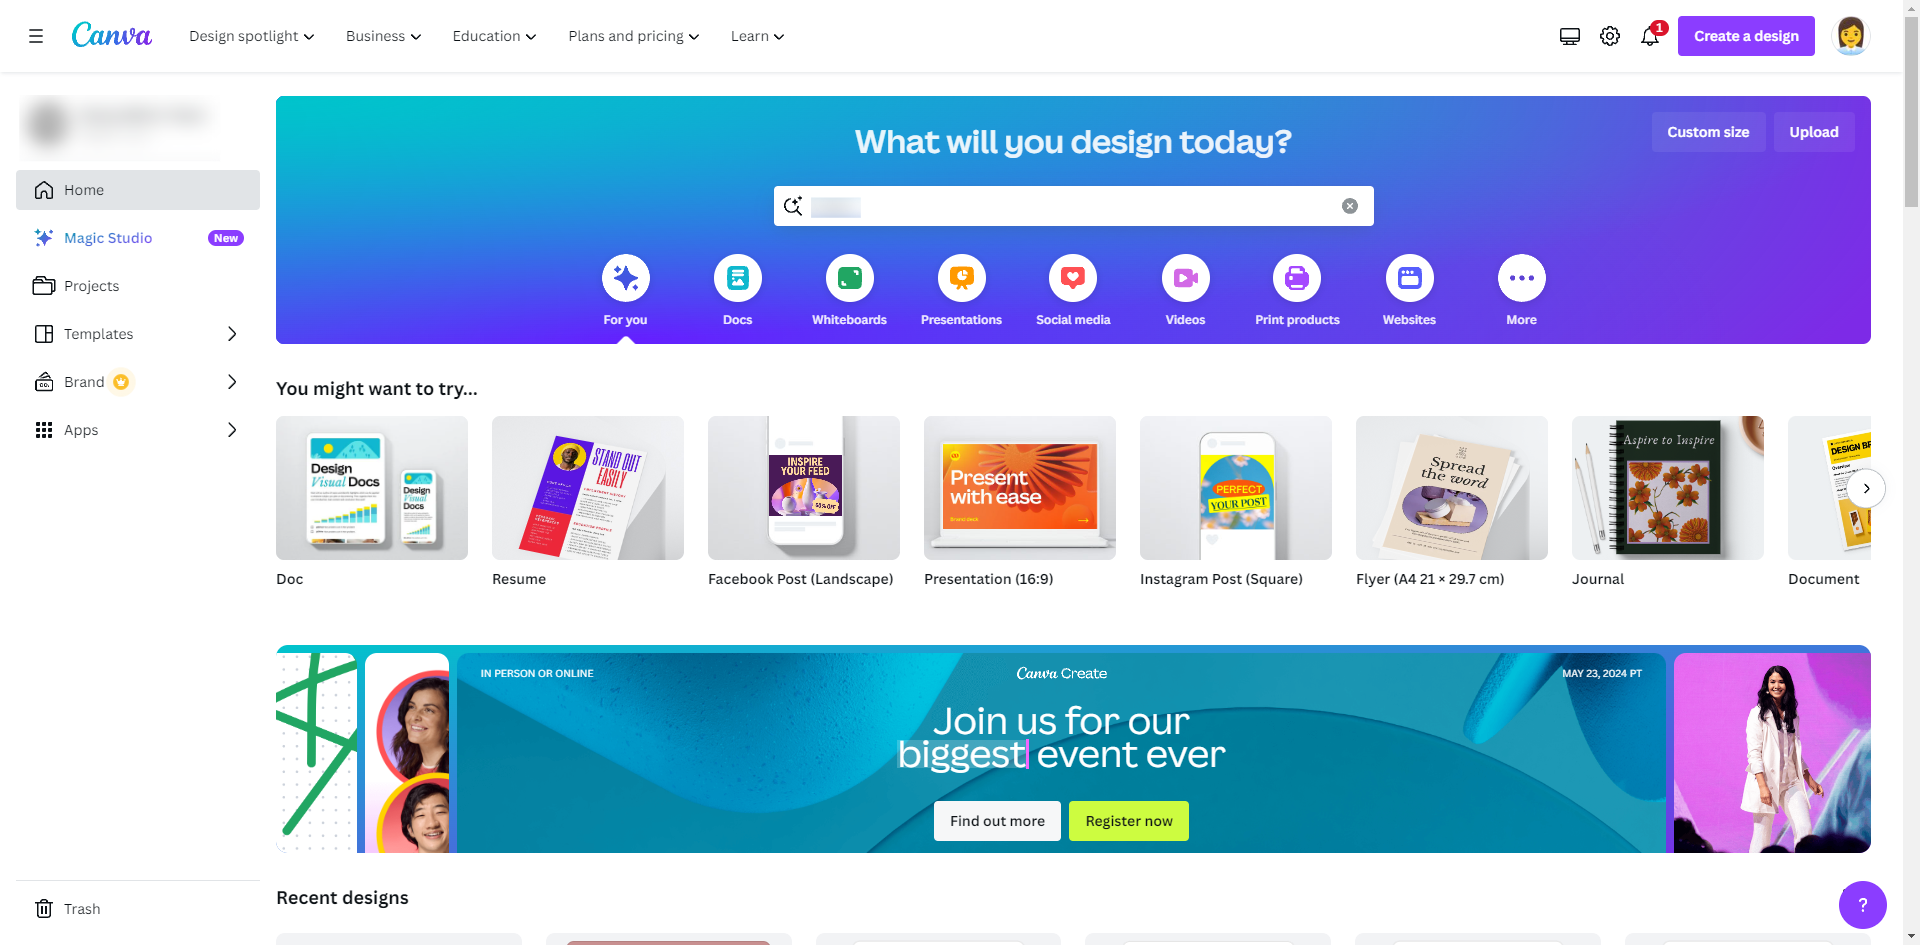Expand the Brand sidebar submenu
The width and height of the screenshot is (1920, 945).
tap(232, 382)
